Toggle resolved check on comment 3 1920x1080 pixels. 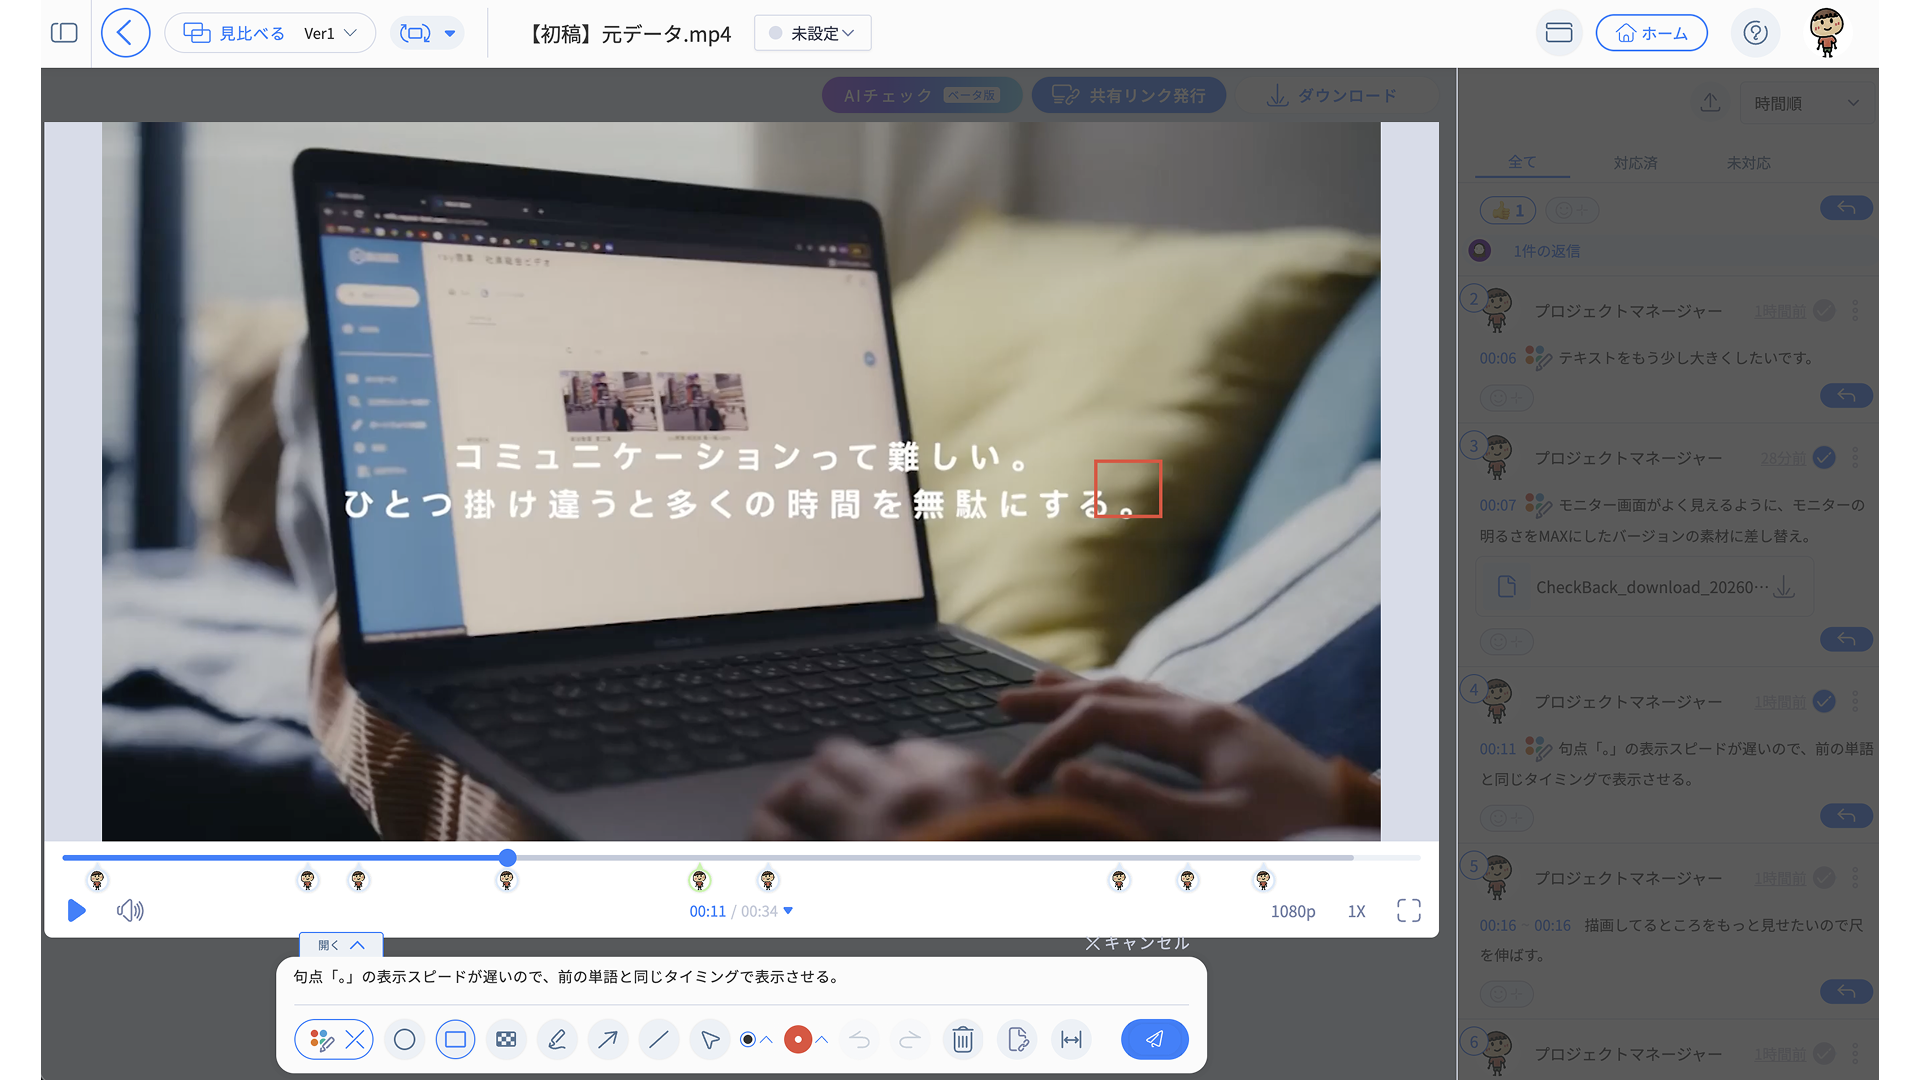1824,458
